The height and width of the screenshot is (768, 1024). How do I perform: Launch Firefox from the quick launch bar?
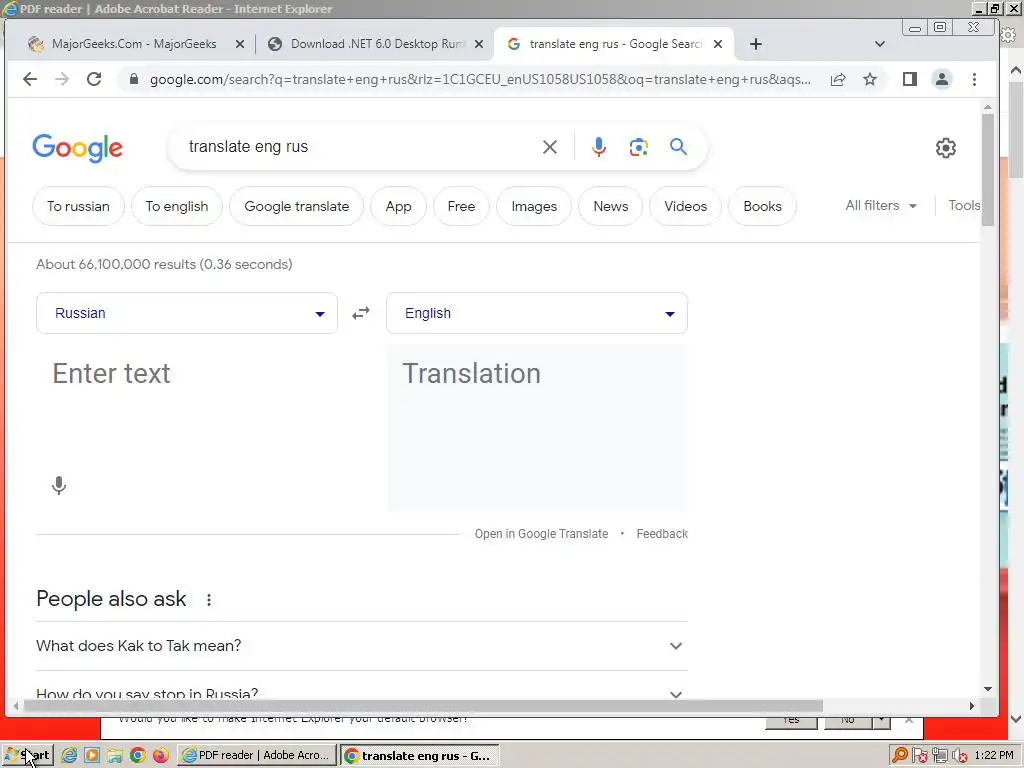pos(161,756)
